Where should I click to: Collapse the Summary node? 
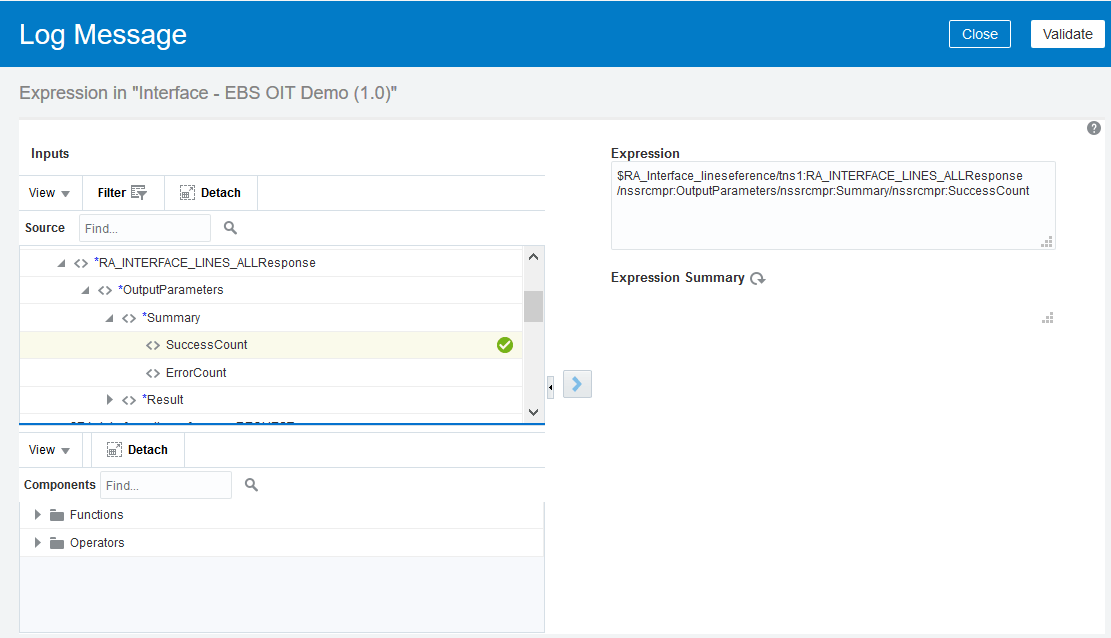pos(109,318)
